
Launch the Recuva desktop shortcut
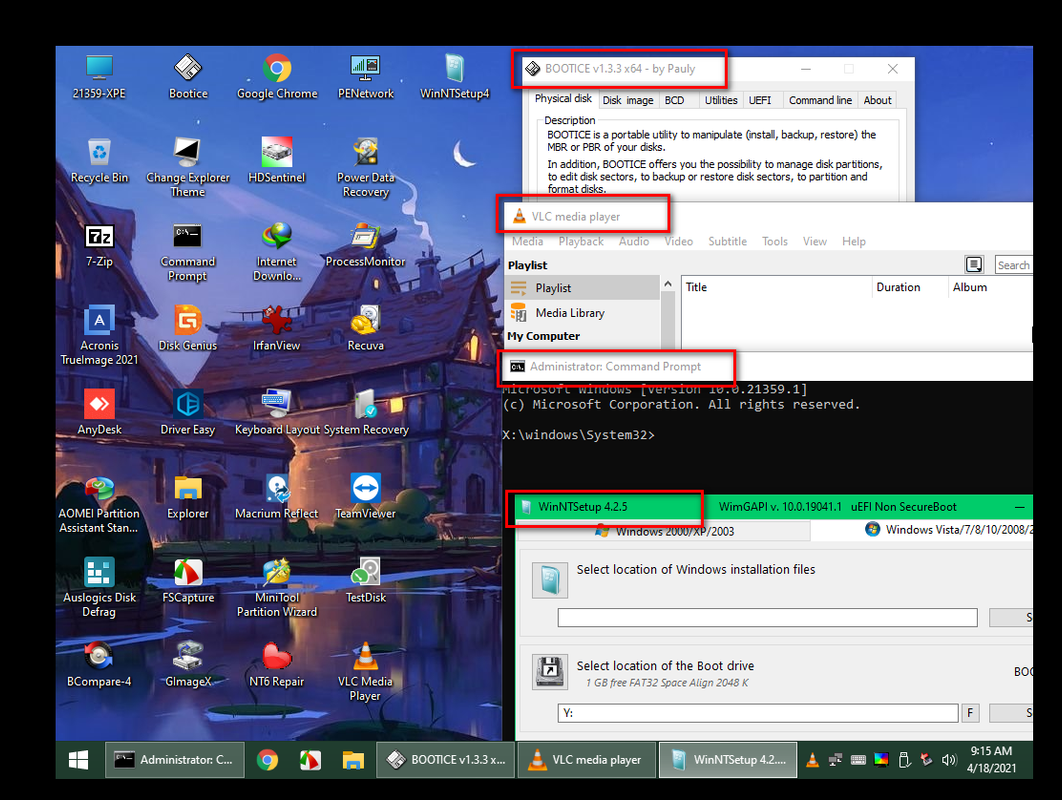click(x=366, y=329)
